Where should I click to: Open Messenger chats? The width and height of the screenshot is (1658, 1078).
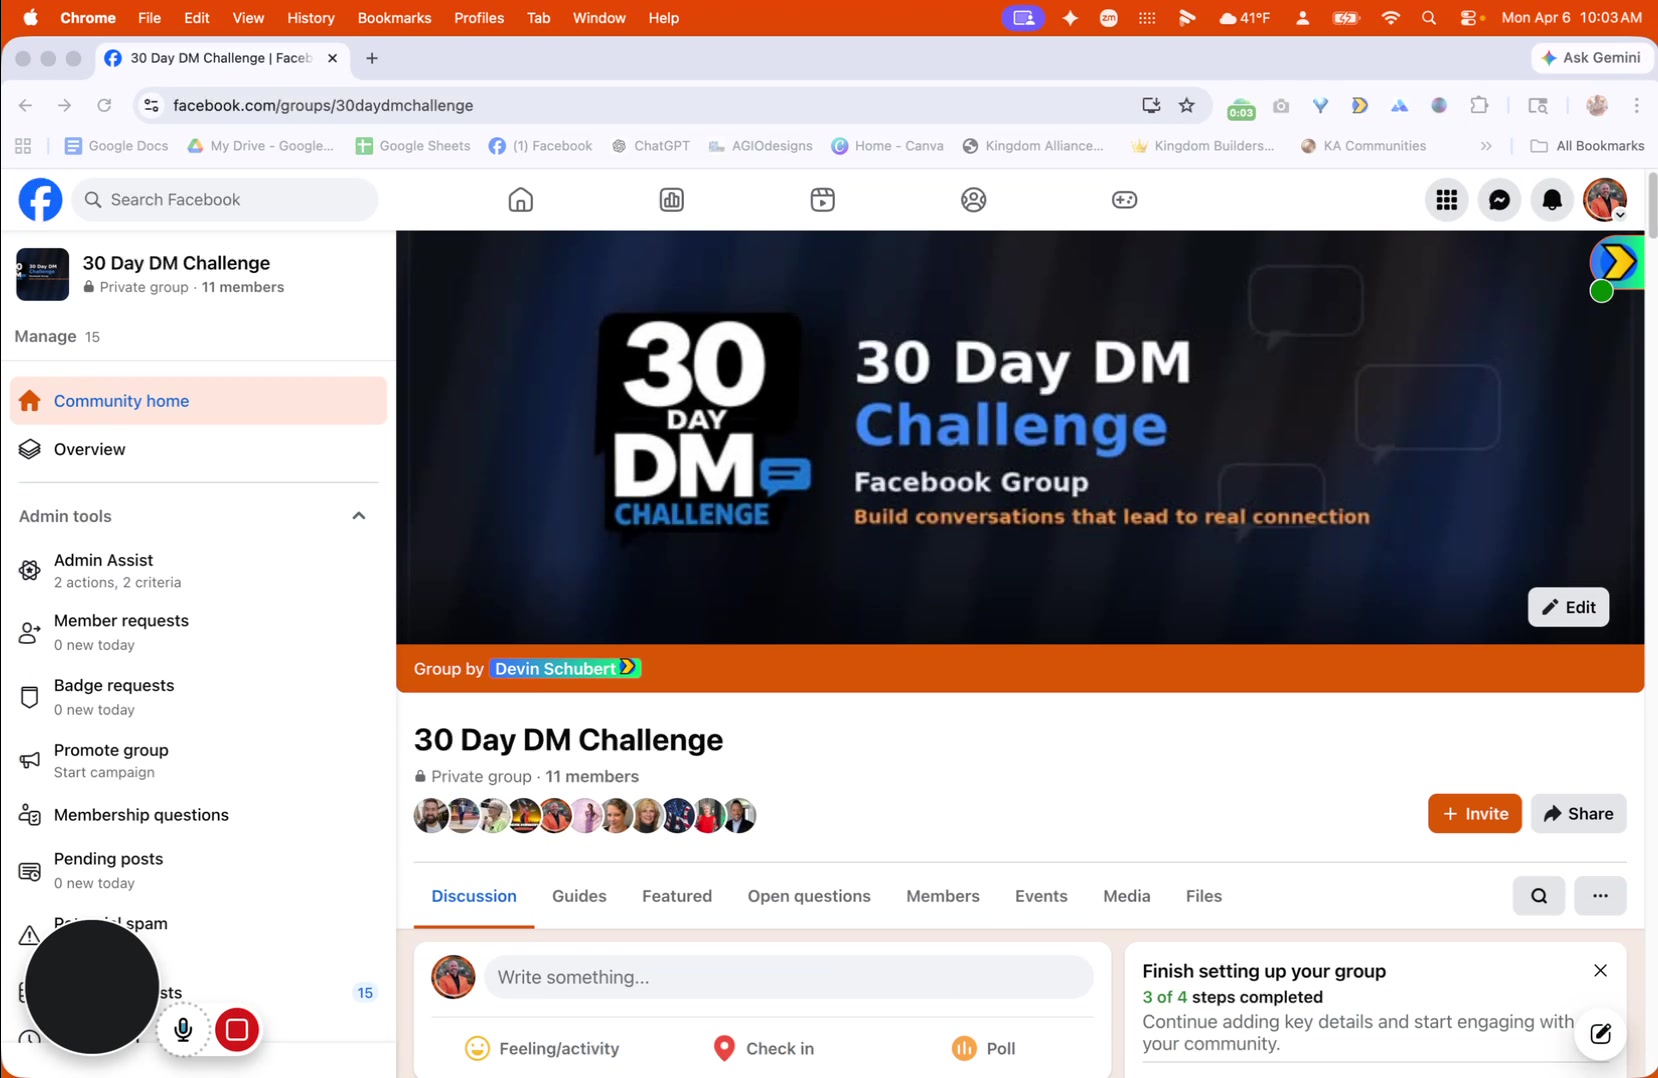pos(1500,200)
